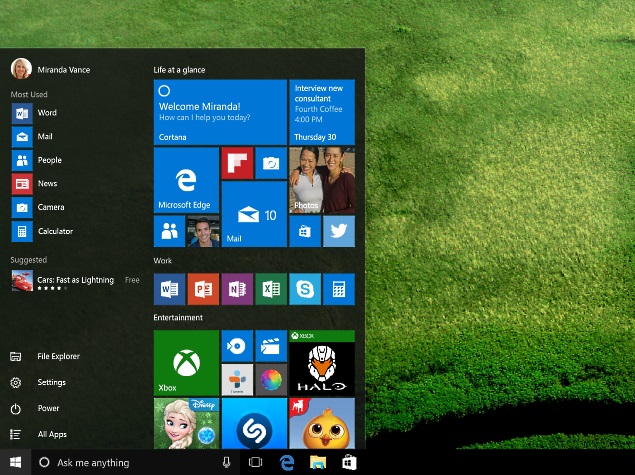Viewport: 635px width, 475px height.
Task: Open the Halo game tile
Action: [x=322, y=361]
